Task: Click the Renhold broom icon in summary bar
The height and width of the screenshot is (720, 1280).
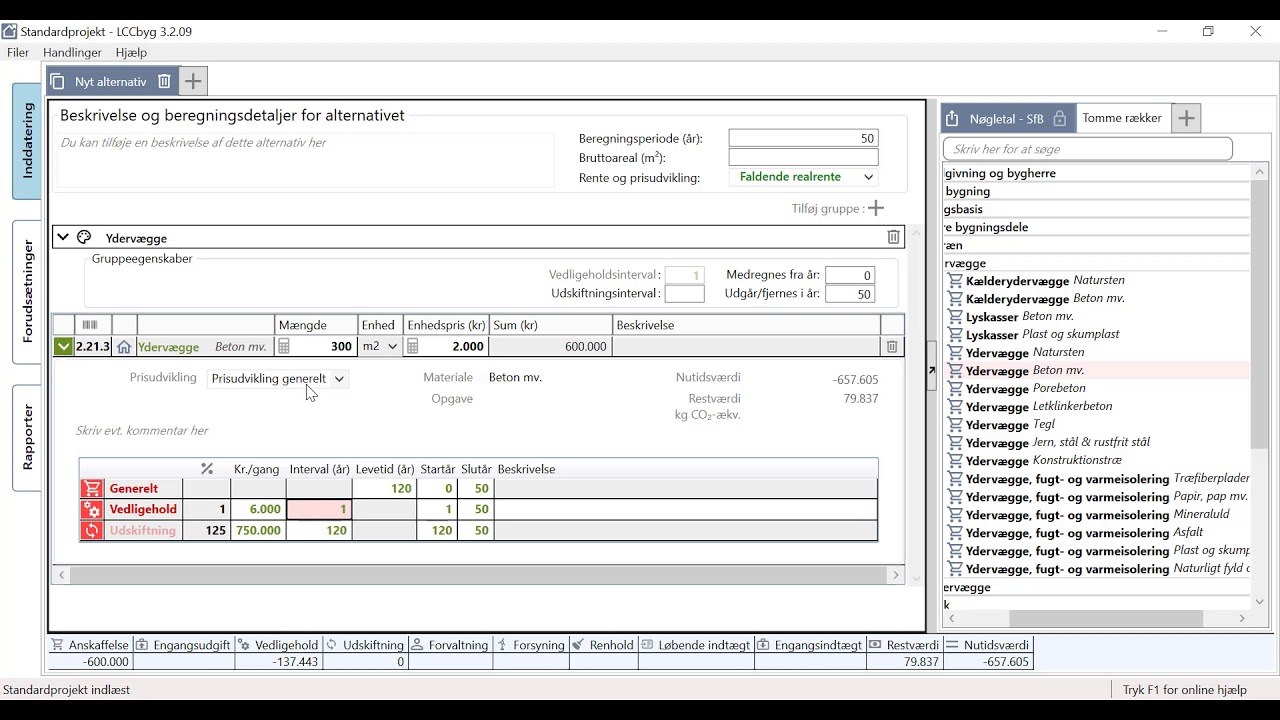Action: coord(579,645)
